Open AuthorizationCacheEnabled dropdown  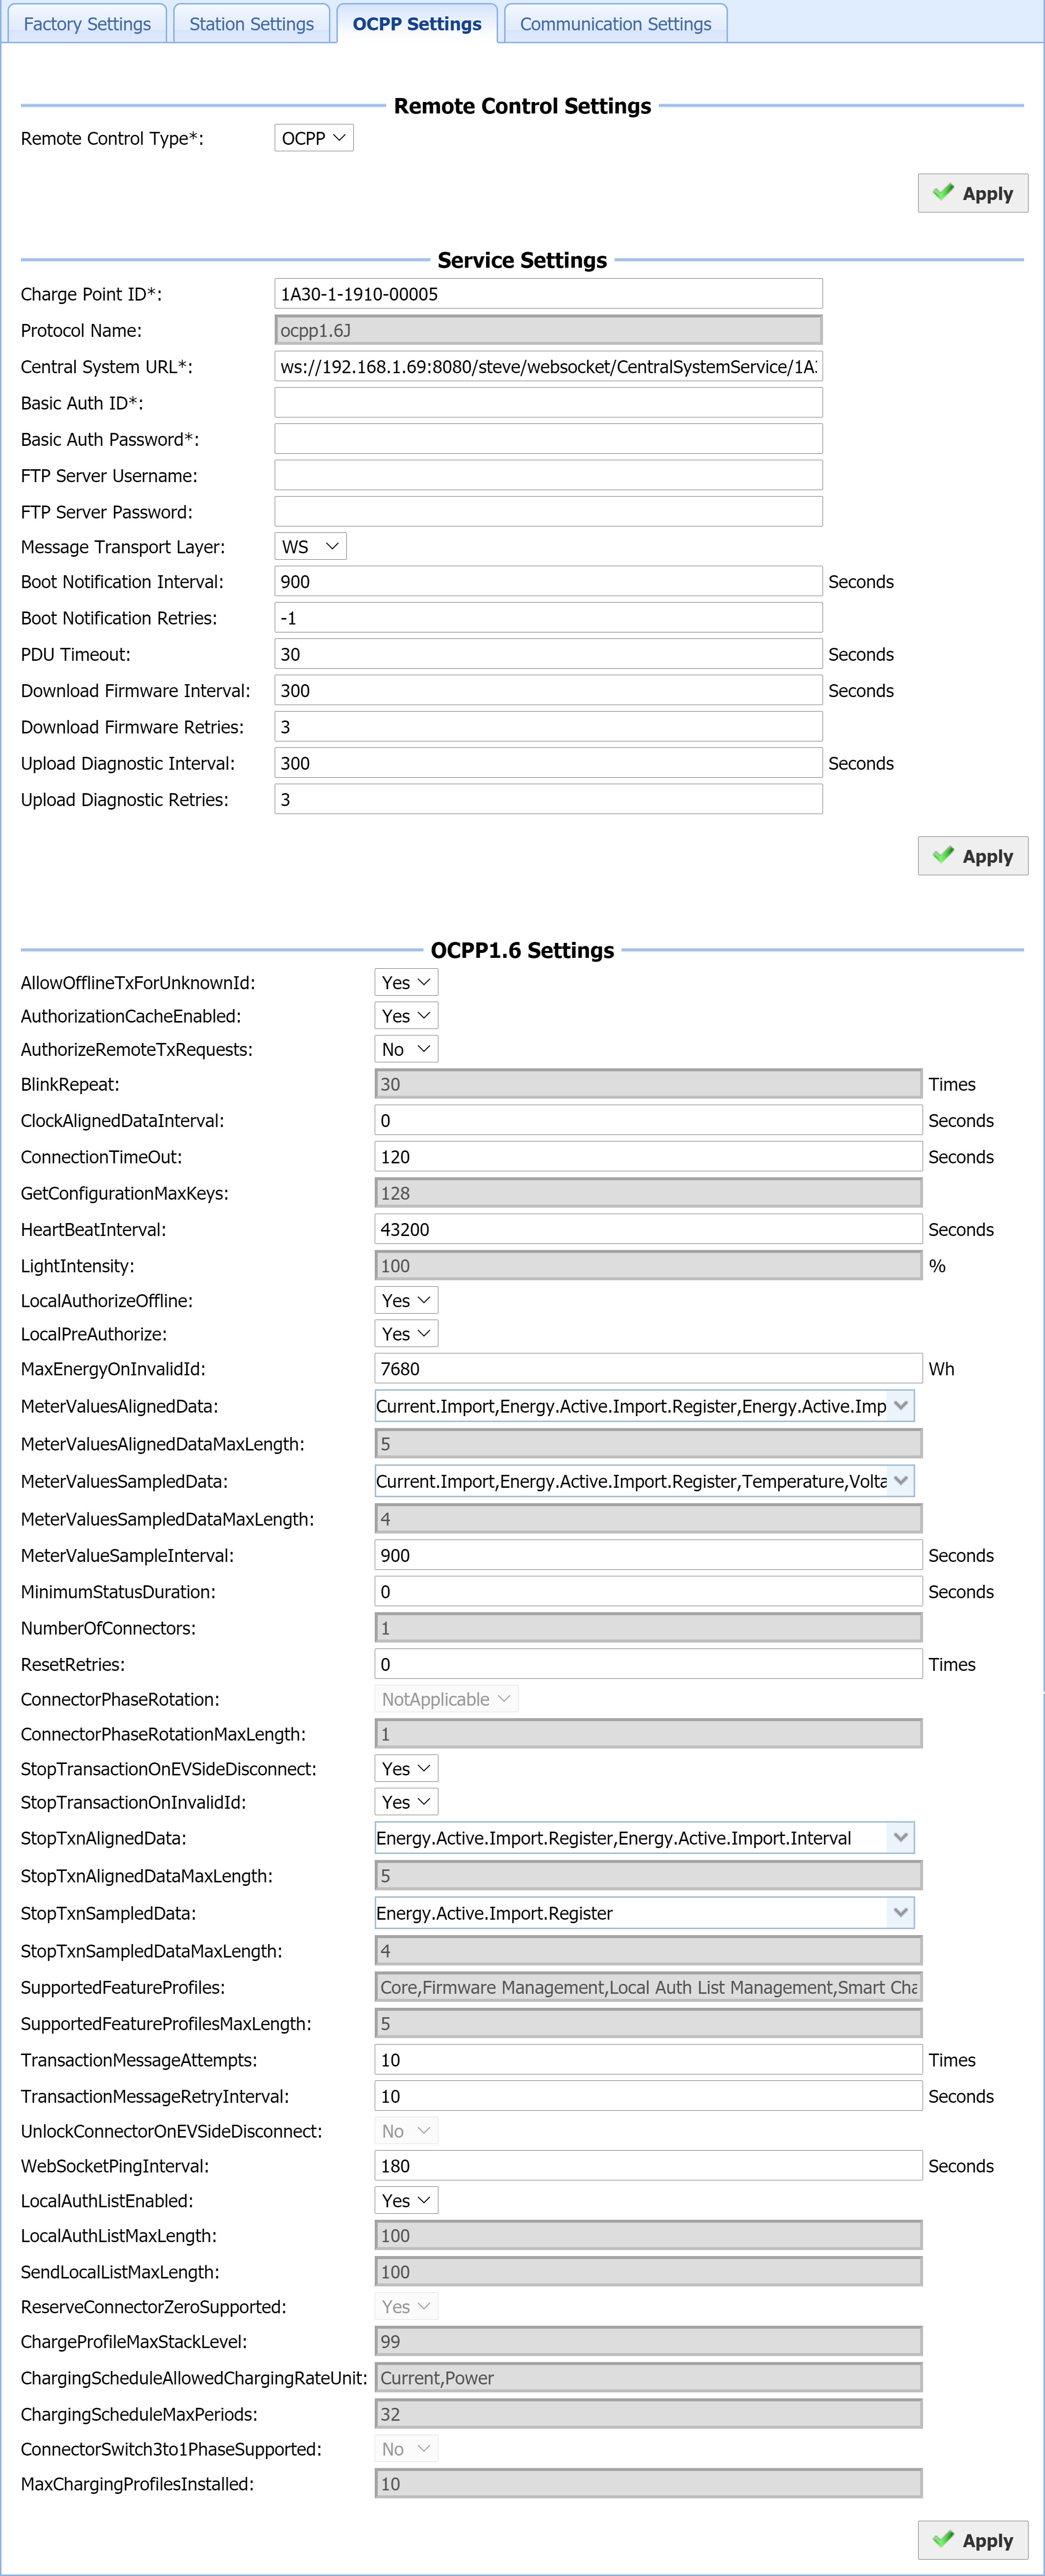[x=406, y=1016]
